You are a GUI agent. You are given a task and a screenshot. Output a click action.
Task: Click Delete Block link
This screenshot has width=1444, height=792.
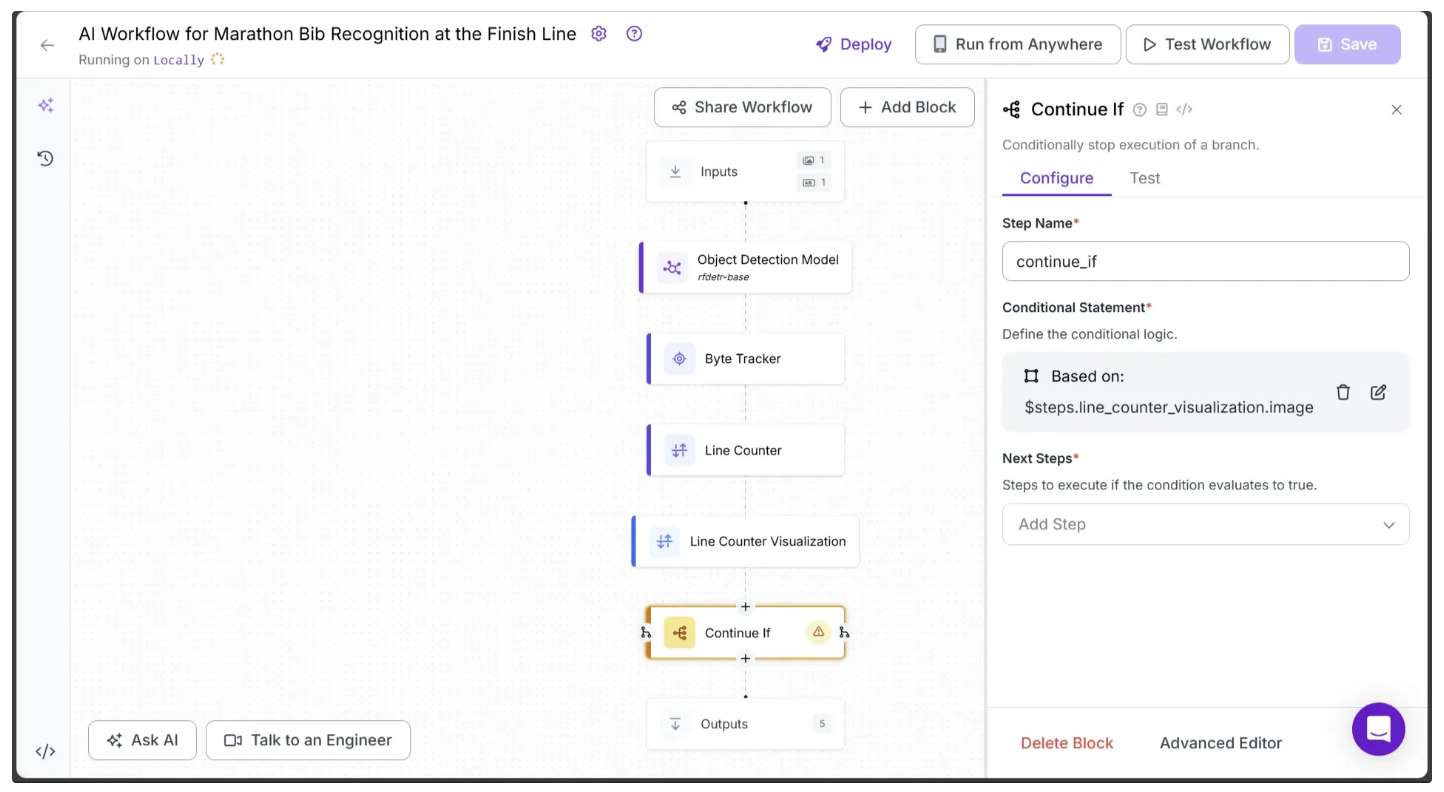coord(1066,743)
